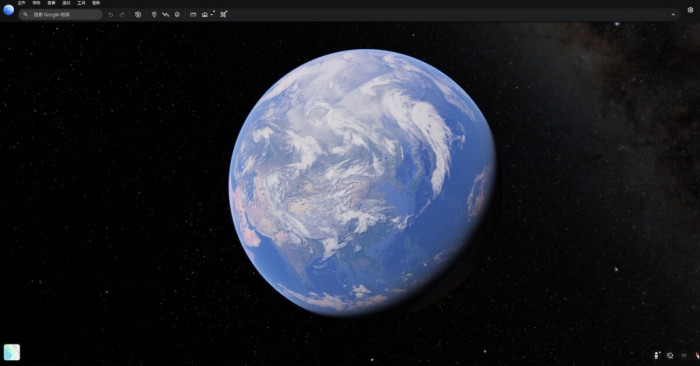The image size is (700, 366).
Task: Open the sixth menu in the menu bar
Action: [x=96, y=3]
